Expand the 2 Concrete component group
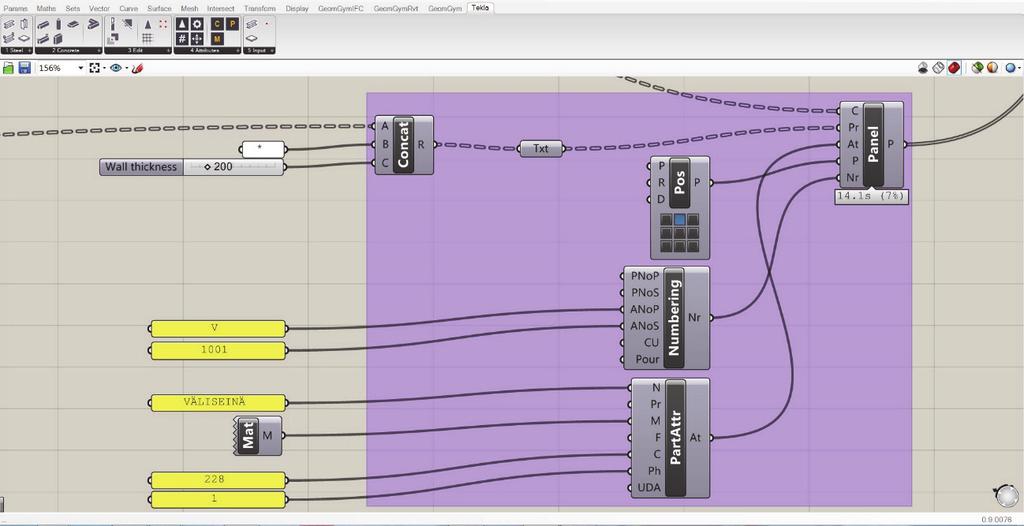 (x=69, y=50)
